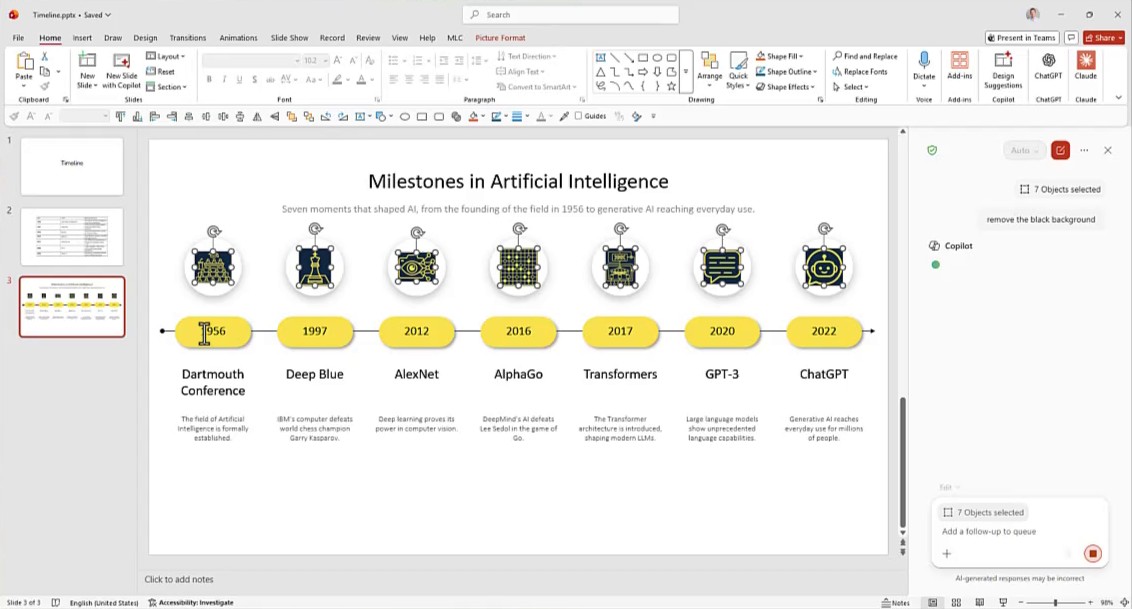Toggle Align Left paragraph alignment

point(393,79)
